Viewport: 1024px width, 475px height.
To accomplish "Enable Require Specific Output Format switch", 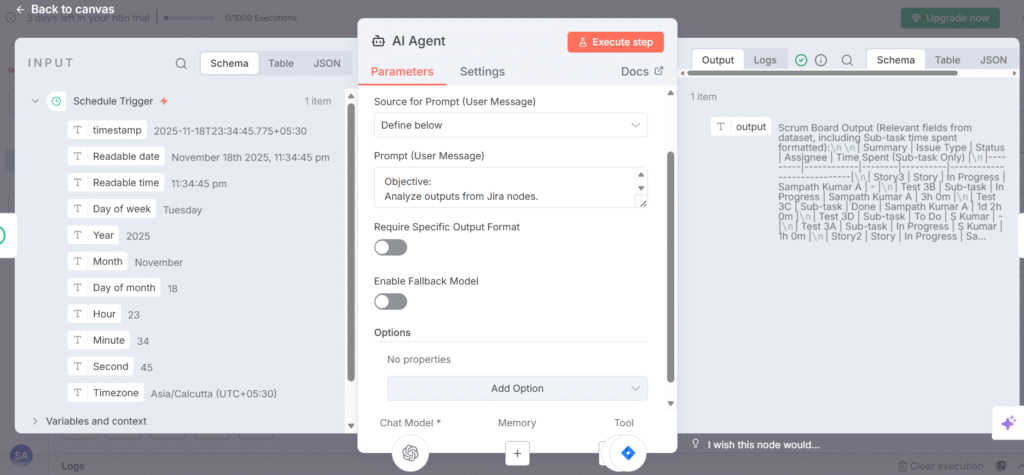I will click(391, 247).
